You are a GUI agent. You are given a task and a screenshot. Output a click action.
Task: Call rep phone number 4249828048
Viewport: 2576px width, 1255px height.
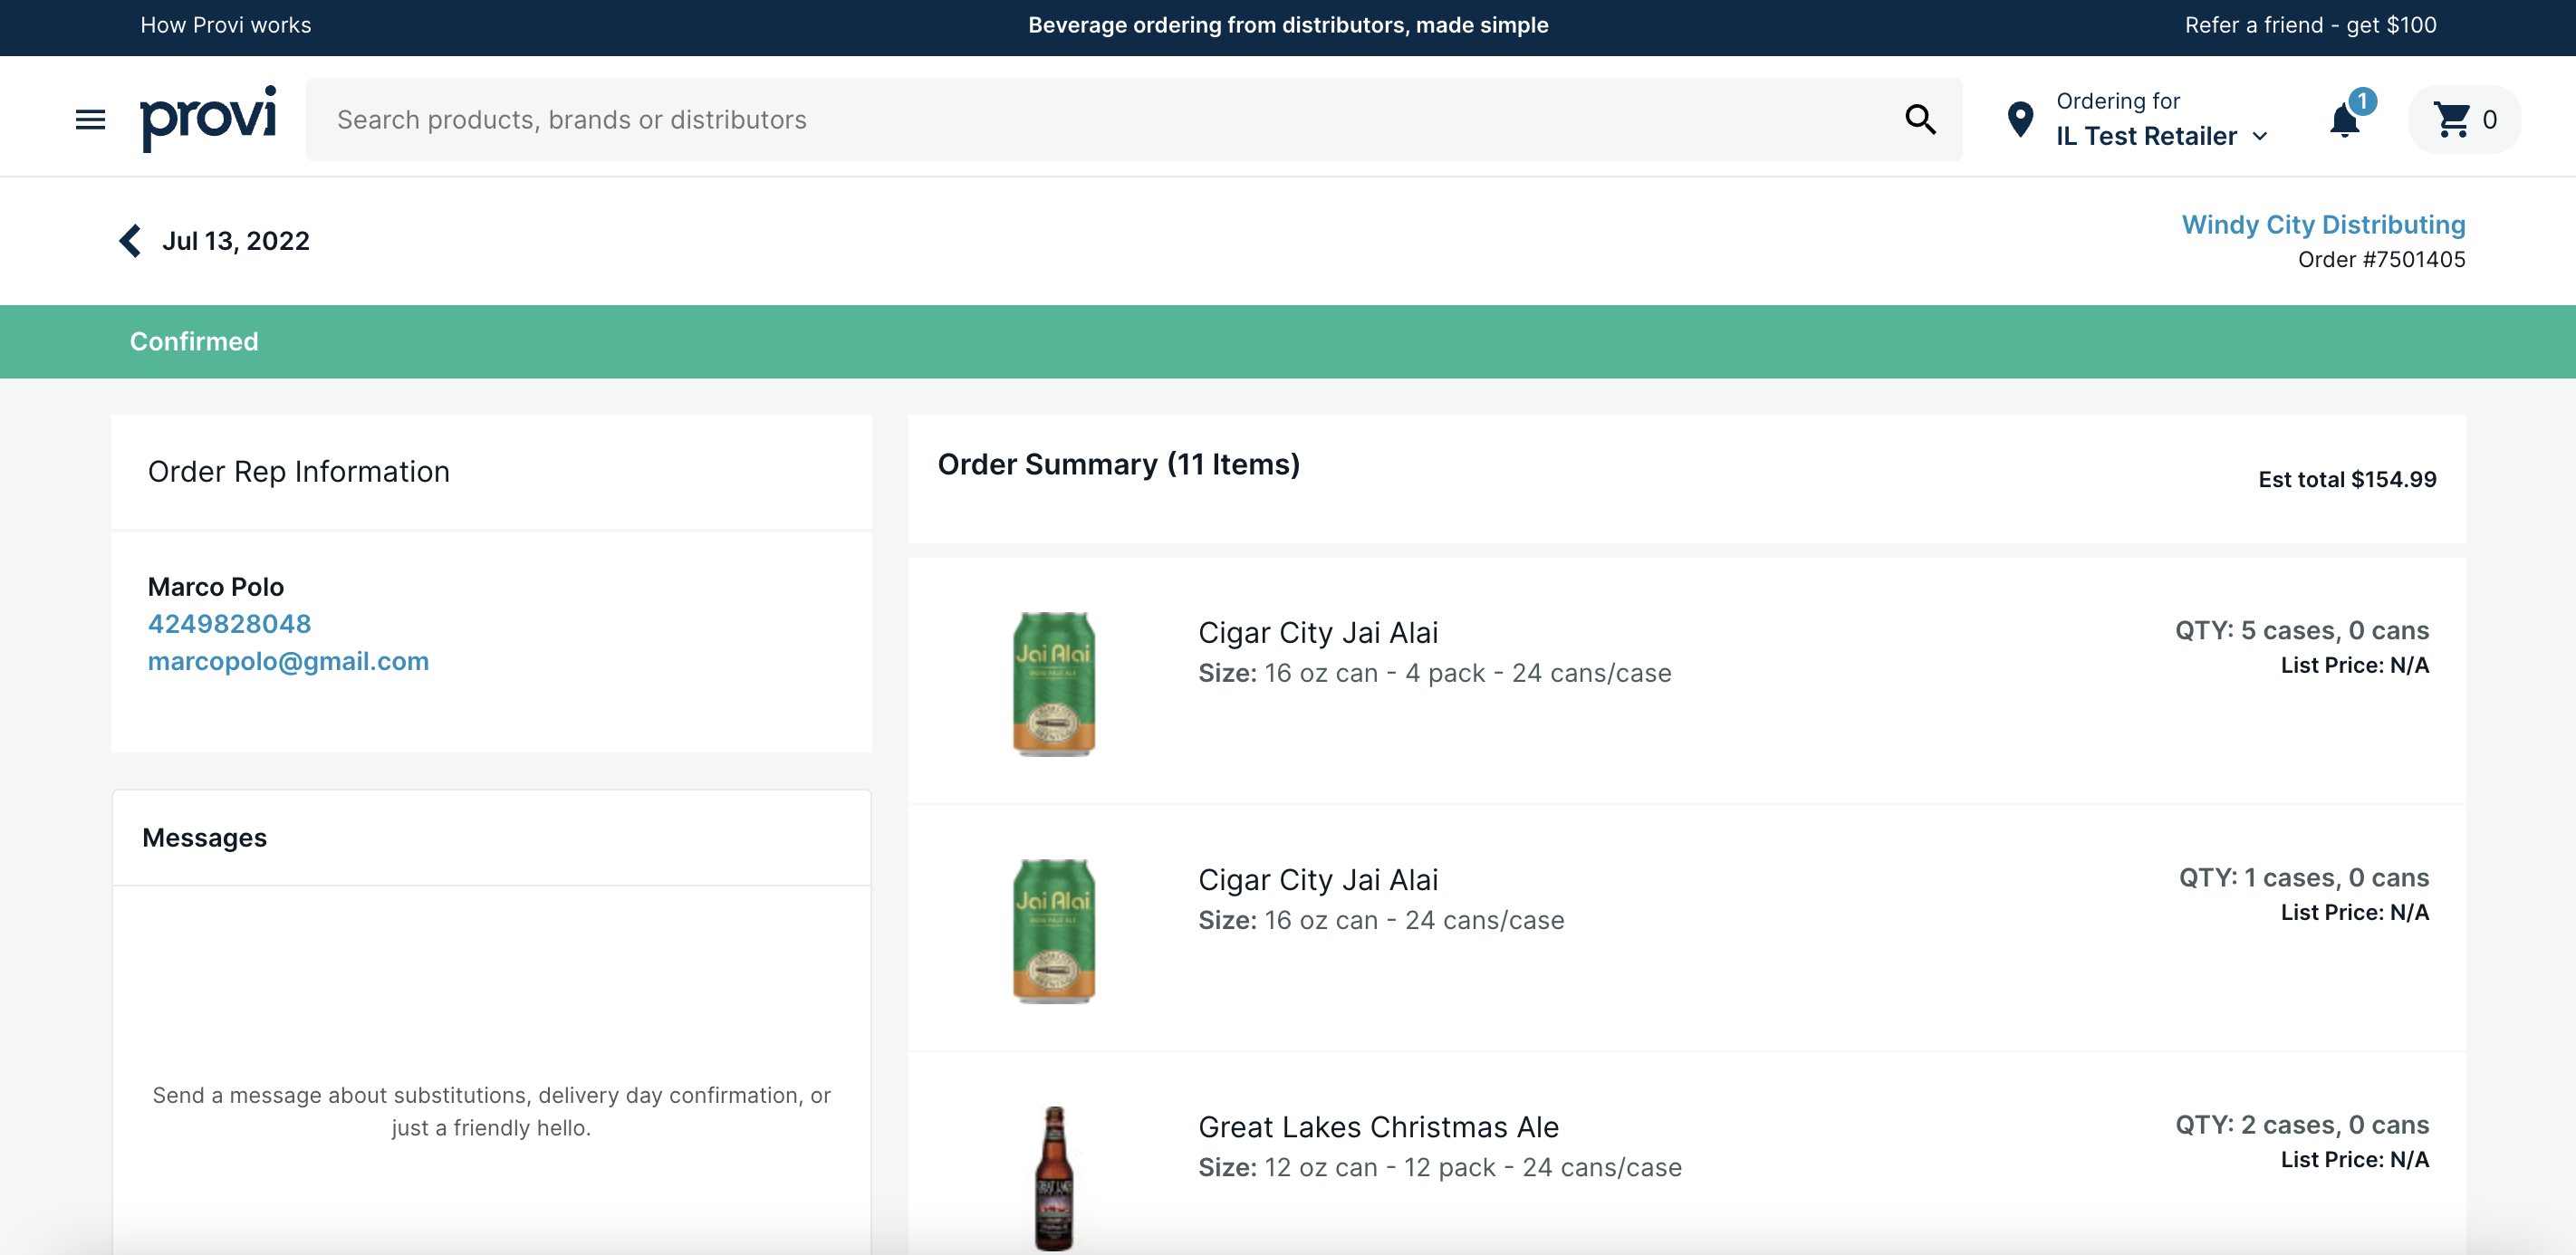click(229, 624)
